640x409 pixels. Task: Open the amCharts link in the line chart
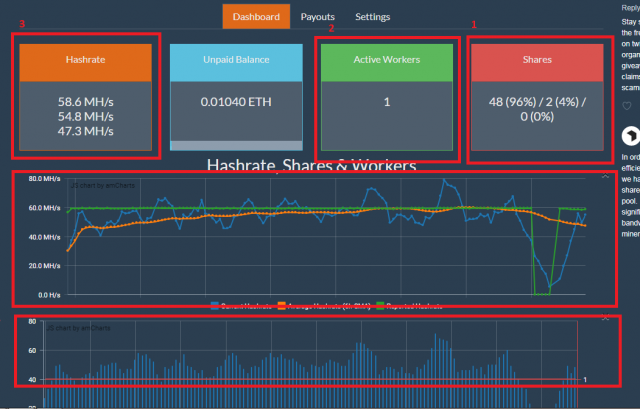(x=95, y=185)
